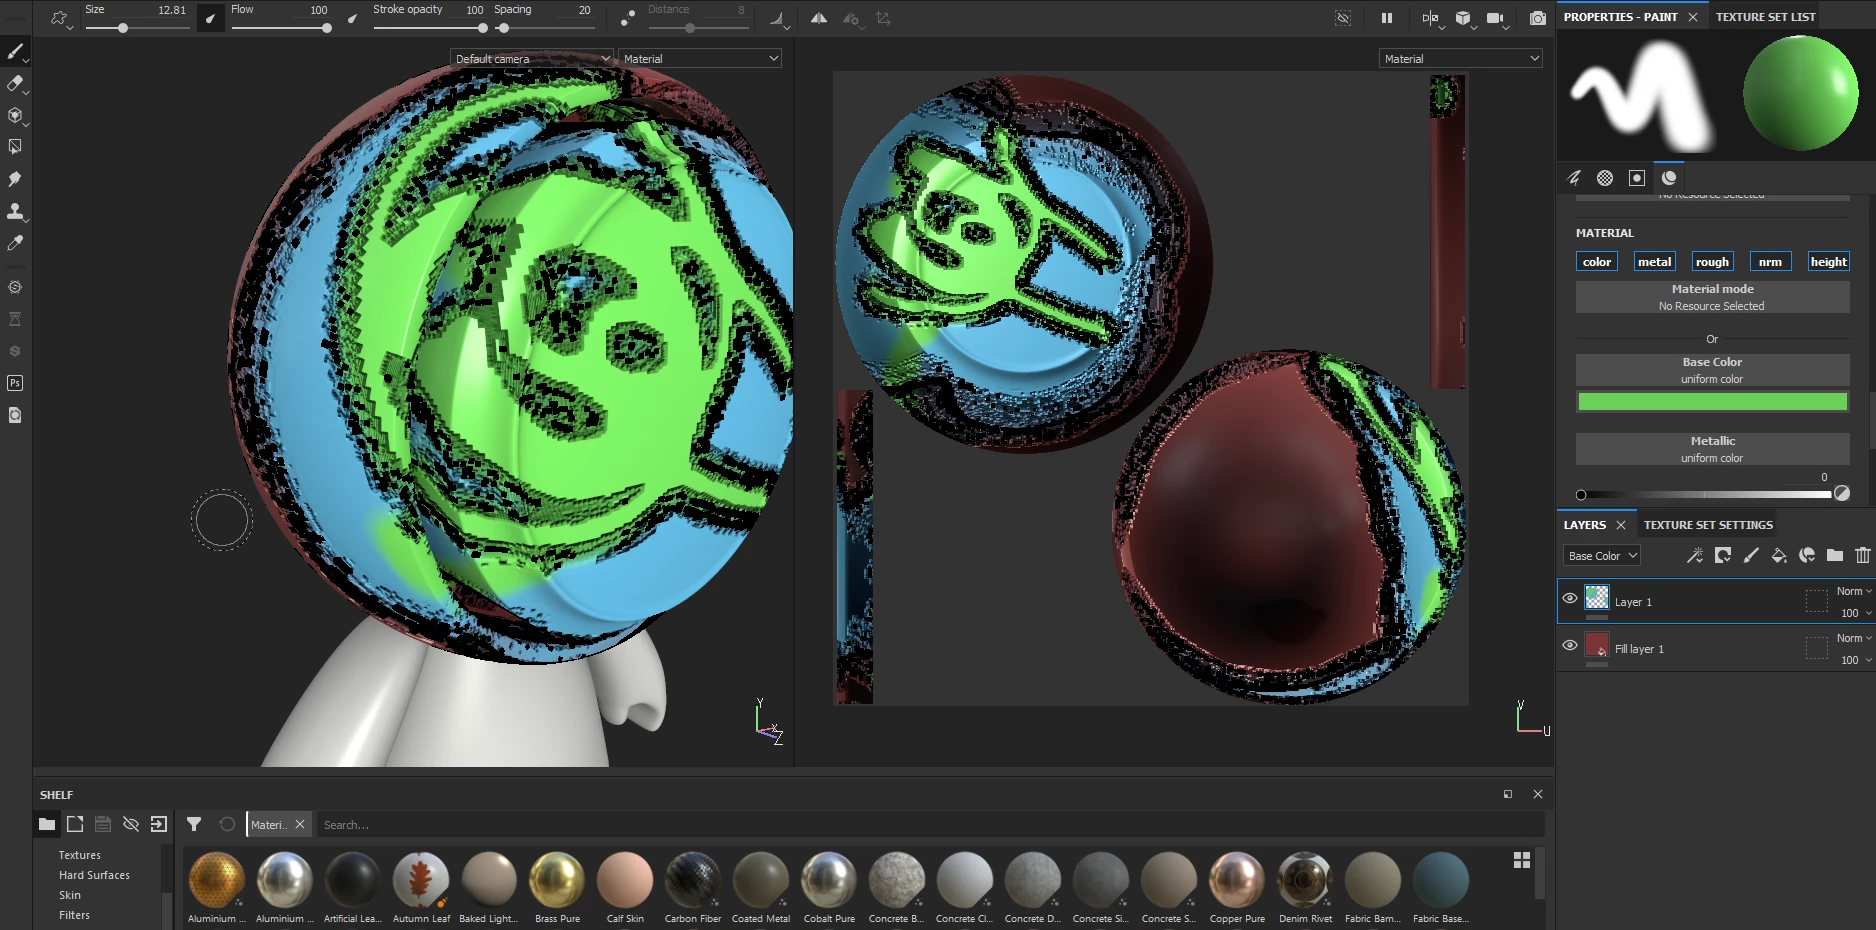Open the shelf folder icon
Screen dimensions: 1876x930
(47, 824)
